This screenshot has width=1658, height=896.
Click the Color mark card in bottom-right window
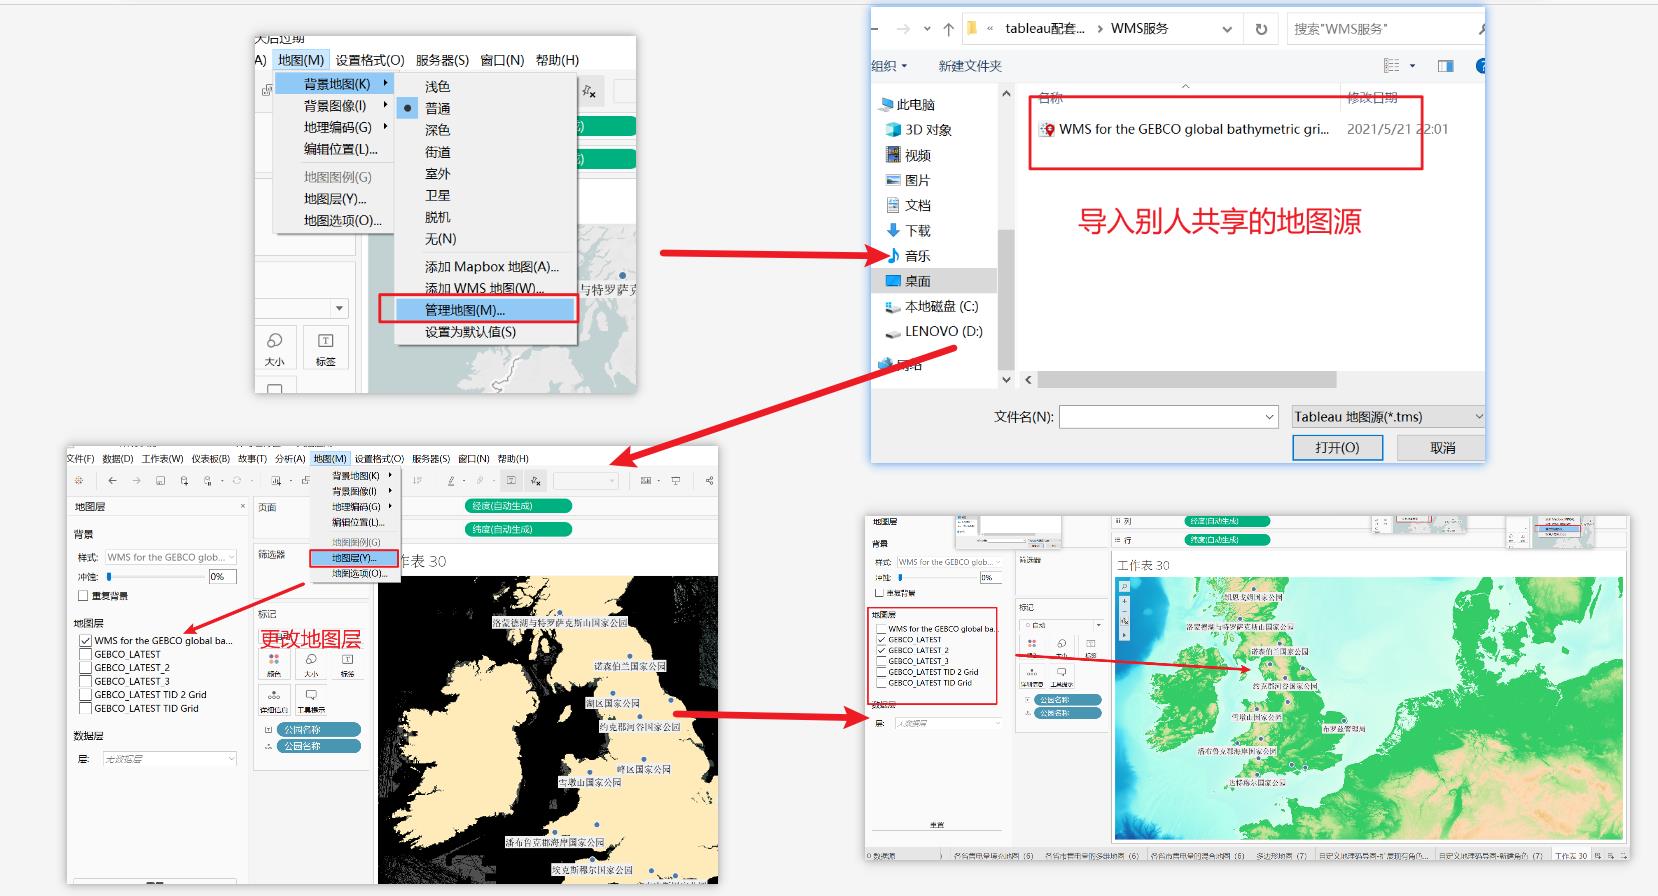pyautogui.click(x=1032, y=647)
